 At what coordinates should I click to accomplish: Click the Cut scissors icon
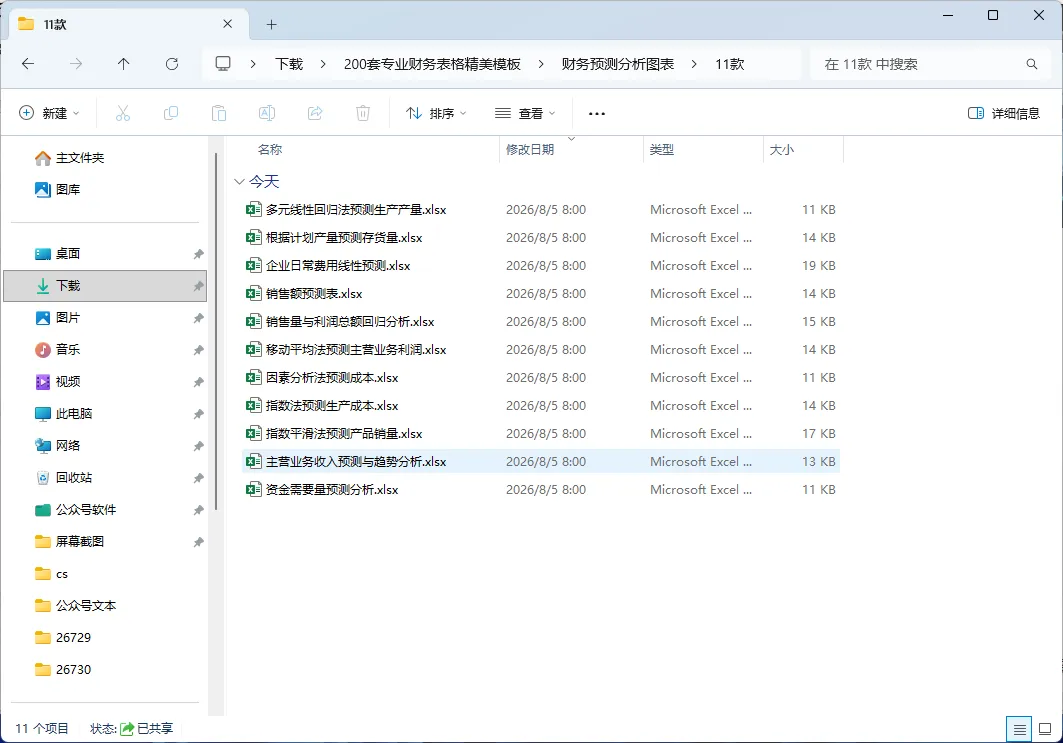pyautogui.click(x=123, y=113)
